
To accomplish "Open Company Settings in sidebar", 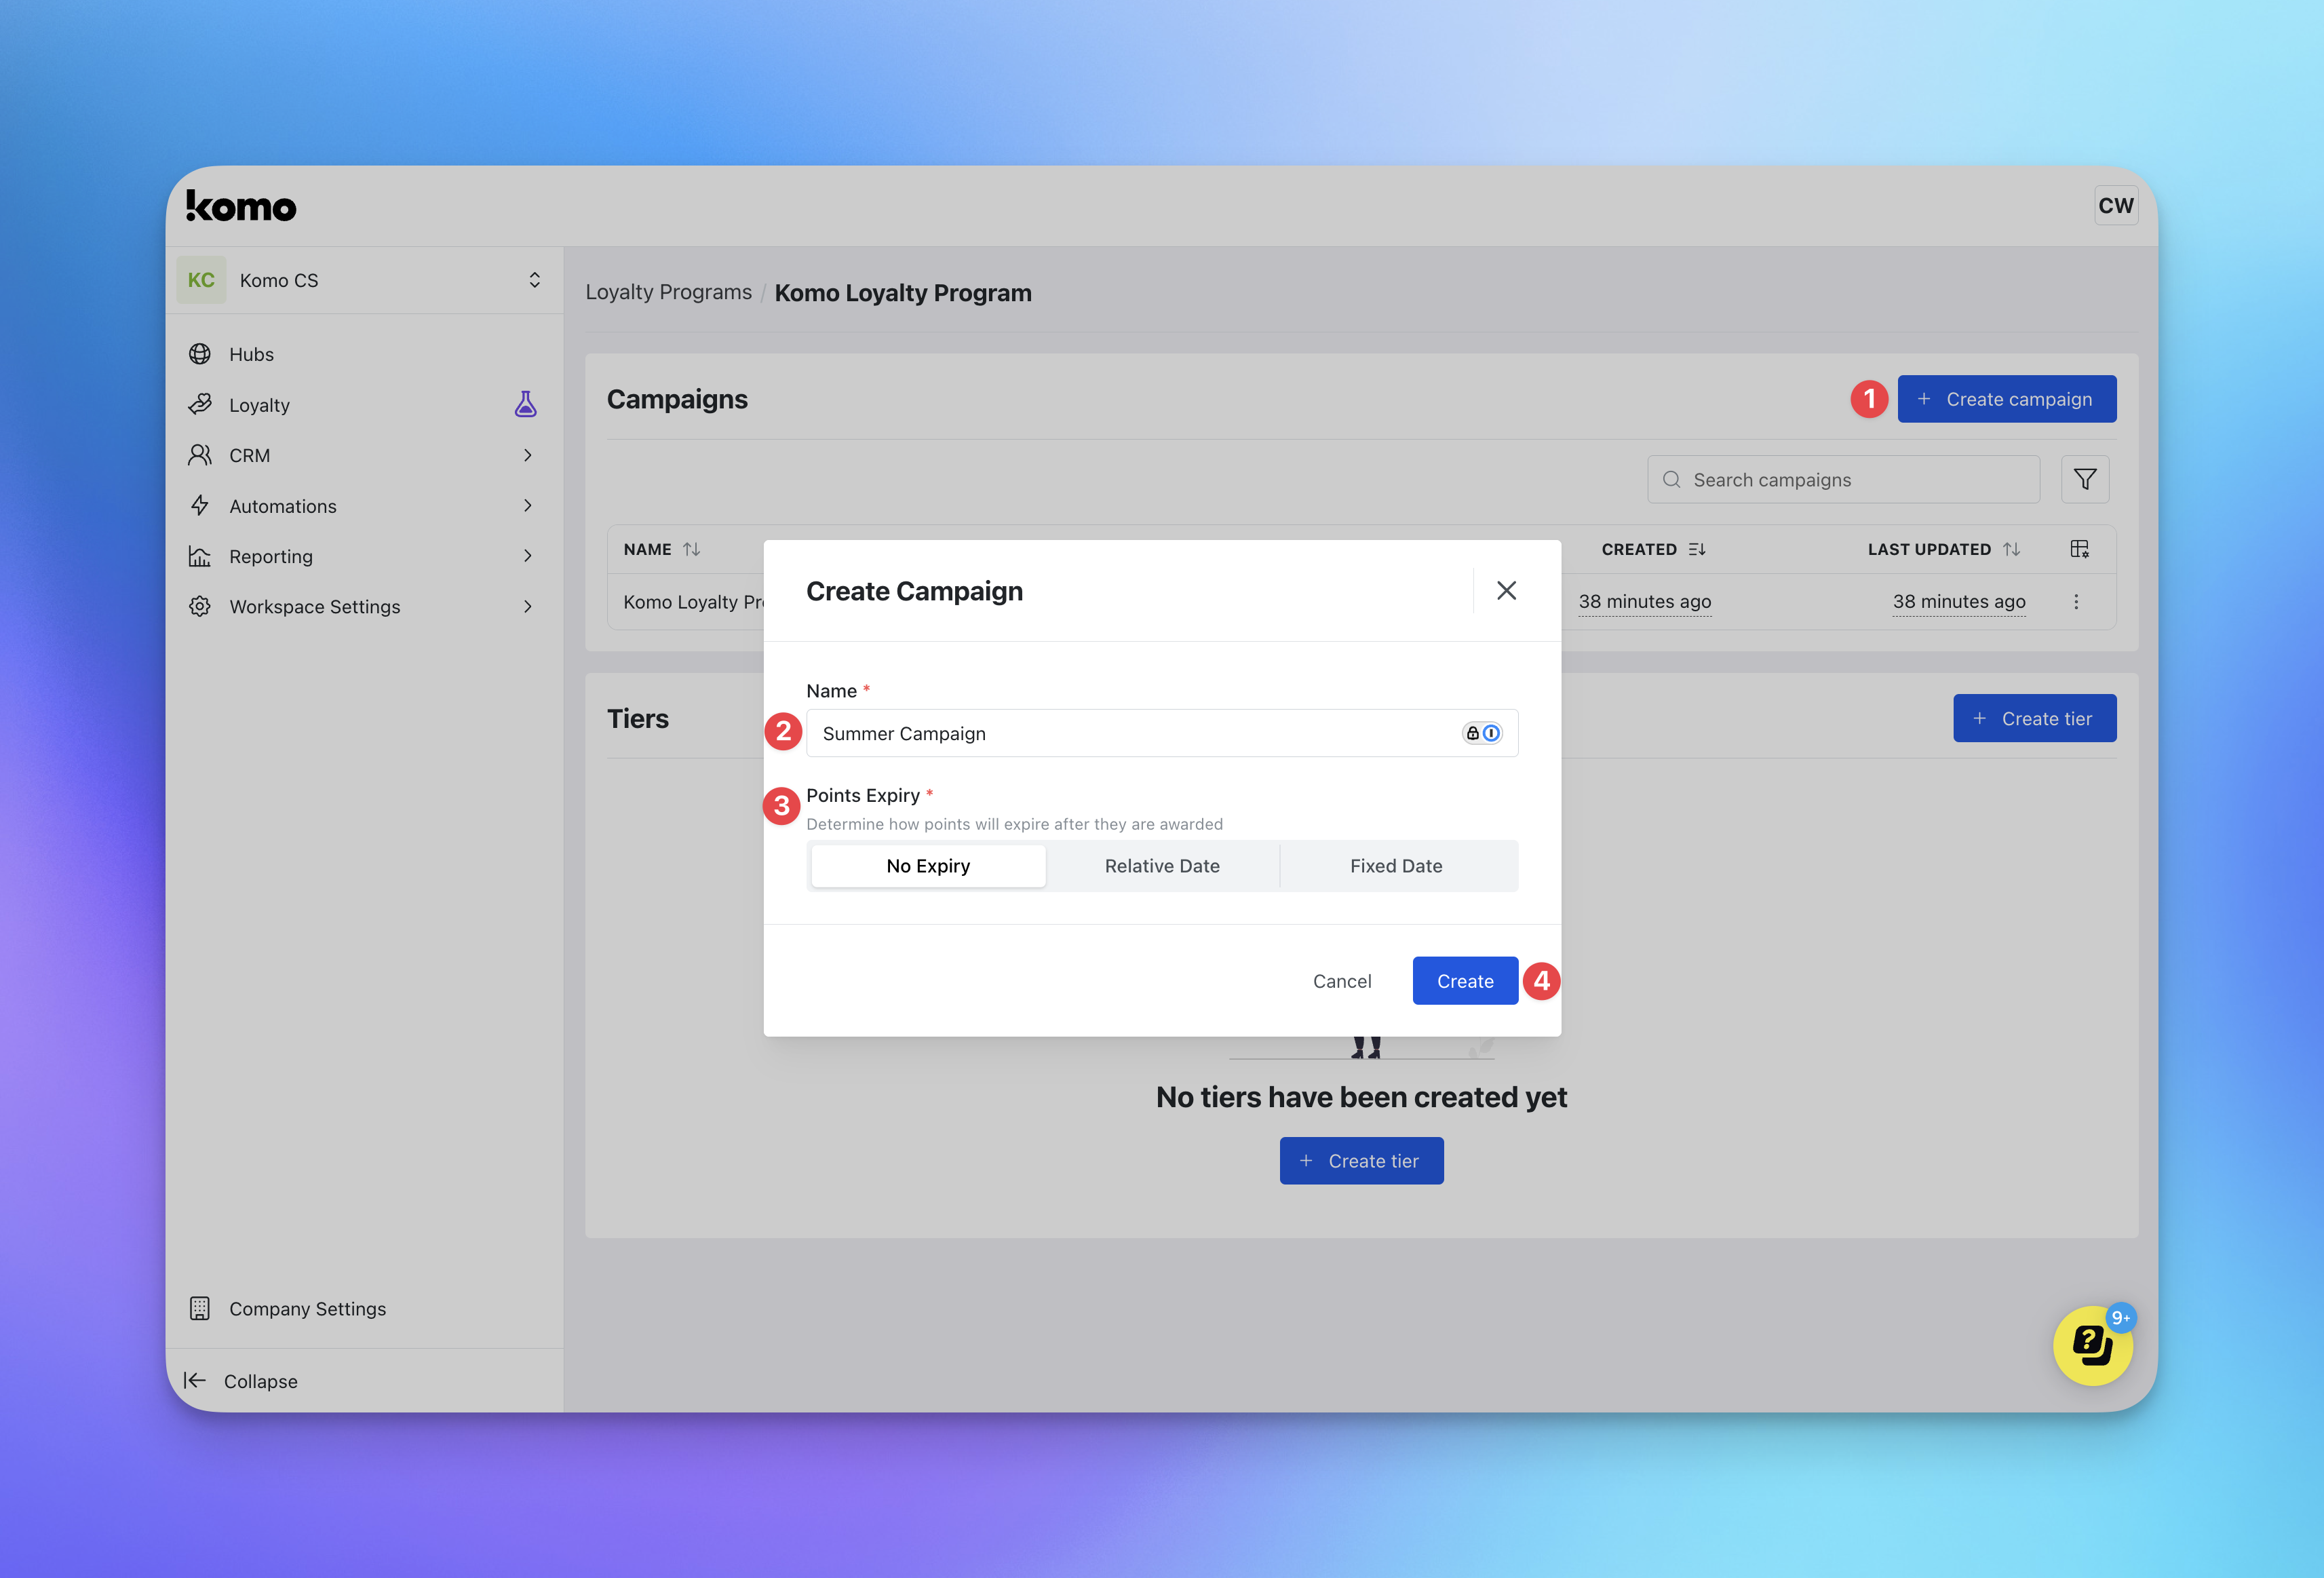I will 307,1309.
